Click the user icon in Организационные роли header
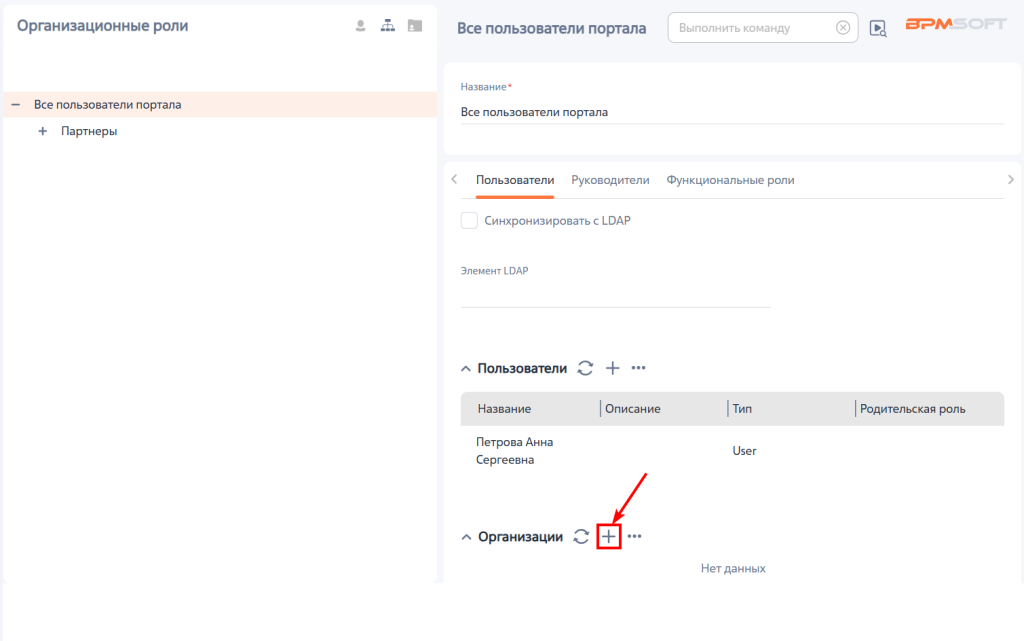 tap(360, 25)
